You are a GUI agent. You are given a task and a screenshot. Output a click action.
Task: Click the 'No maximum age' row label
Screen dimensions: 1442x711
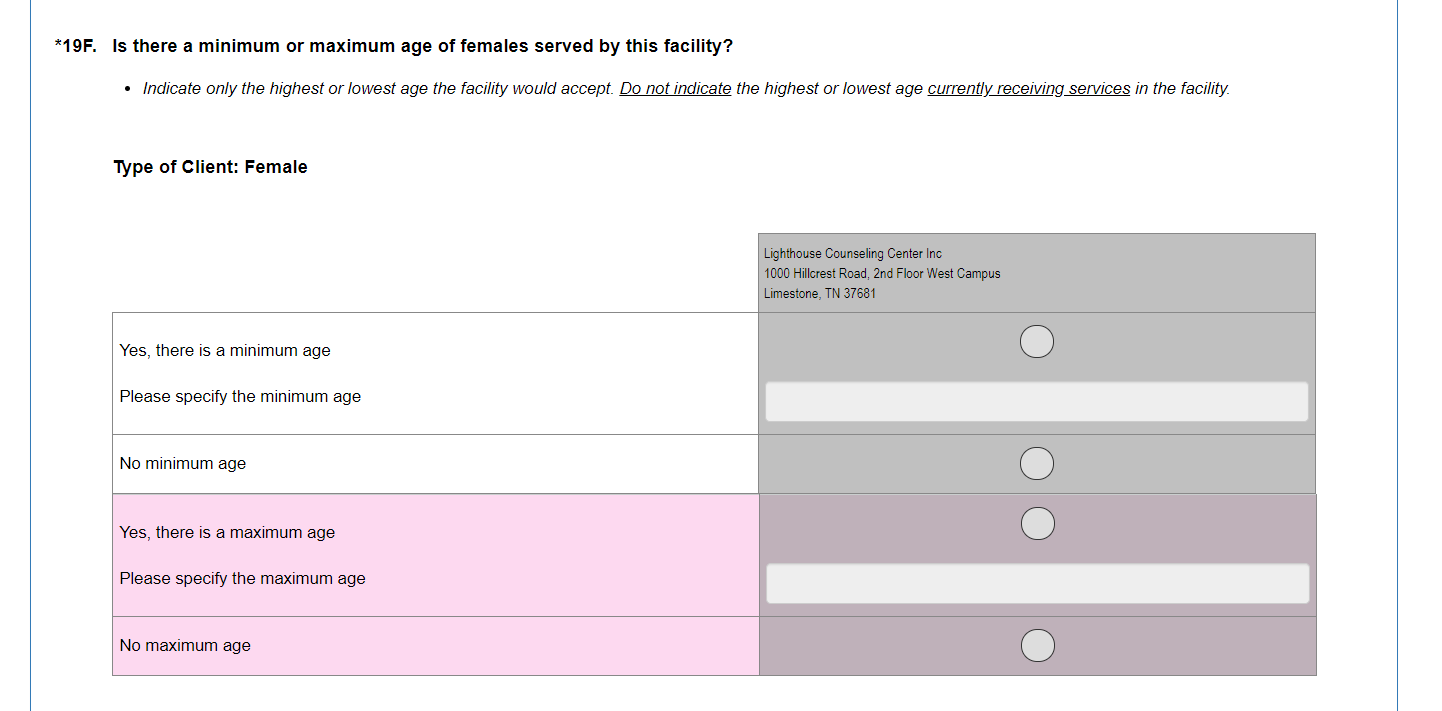click(x=185, y=646)
